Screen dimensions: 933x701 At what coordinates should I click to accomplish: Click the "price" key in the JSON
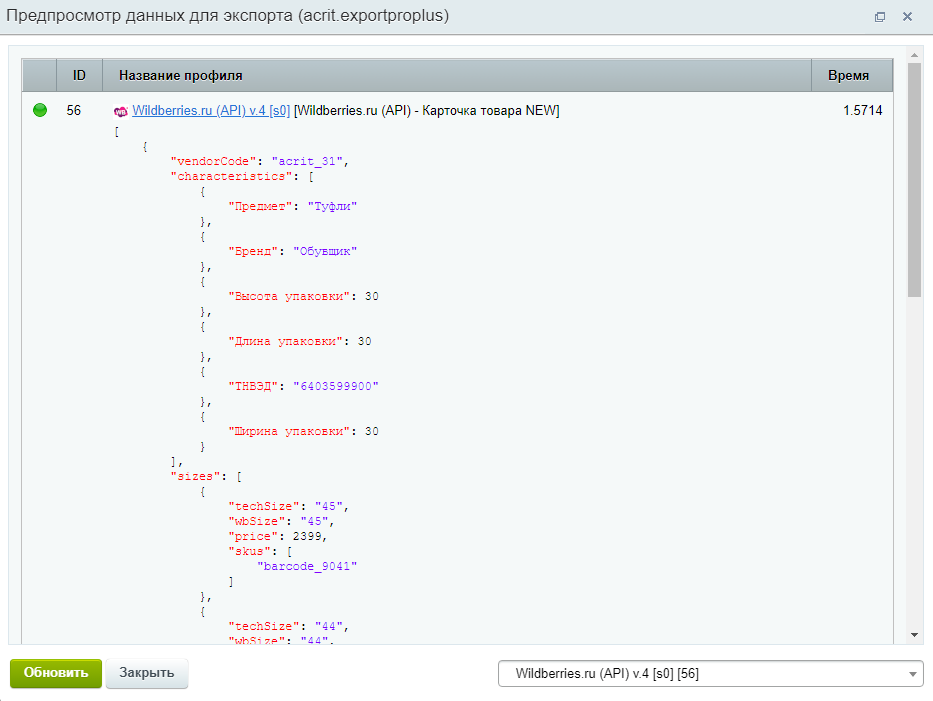[253, 536]
